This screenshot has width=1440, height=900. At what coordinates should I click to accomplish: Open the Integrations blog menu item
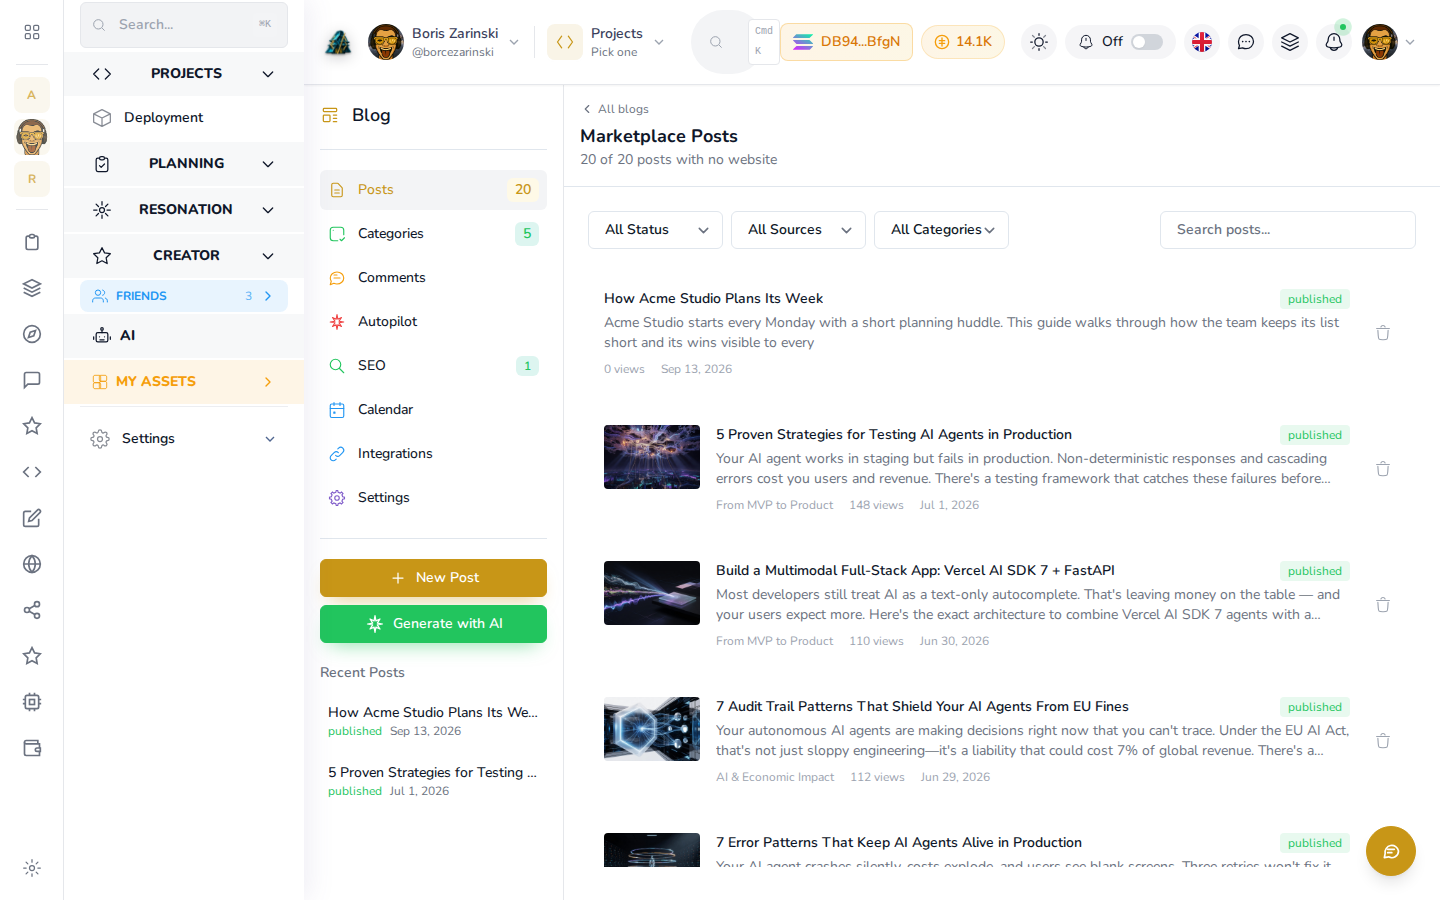tap(433, 454)
